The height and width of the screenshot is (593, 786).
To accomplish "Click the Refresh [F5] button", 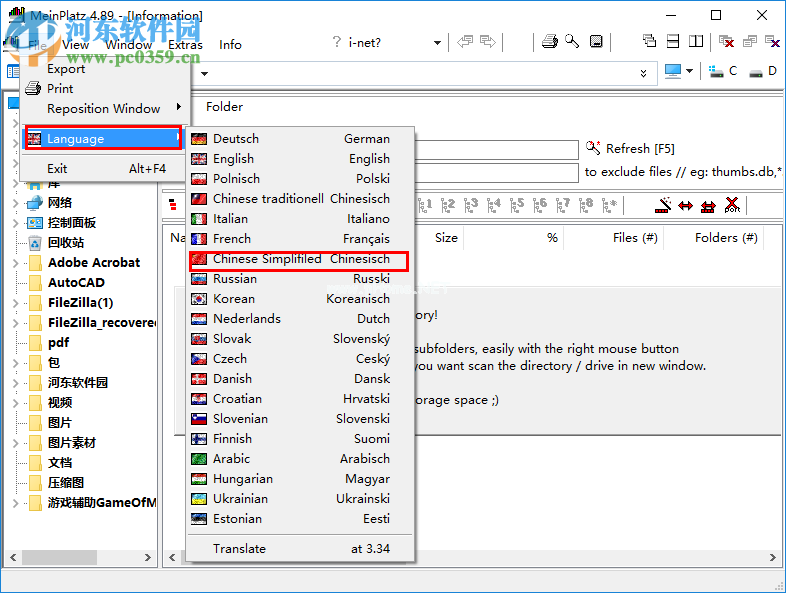I will pyautogui.click(x=630, y=149).
